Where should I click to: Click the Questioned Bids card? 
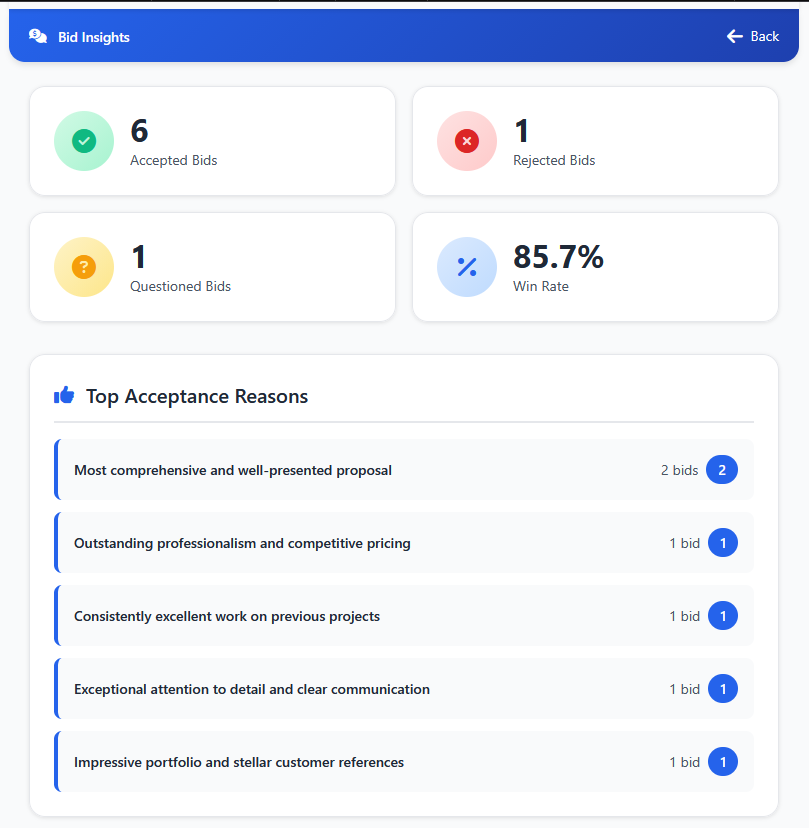click(212, 267)
